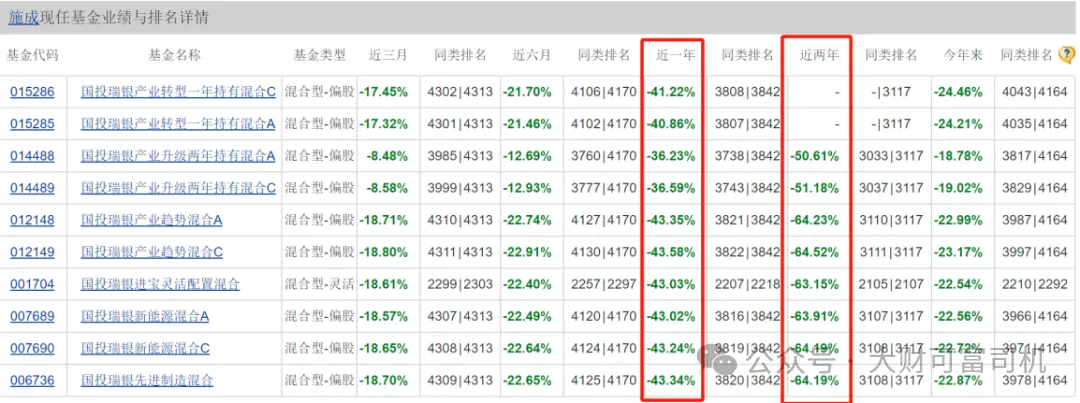Select the -17.45% three-month return cell
The image size is (1080, 403).
(x=386, y=92)
